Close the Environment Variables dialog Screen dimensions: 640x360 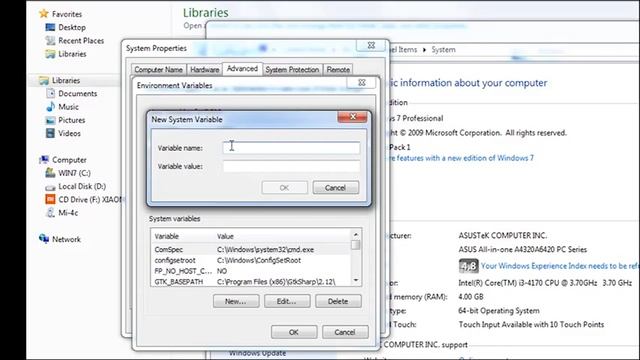(361, 82)
